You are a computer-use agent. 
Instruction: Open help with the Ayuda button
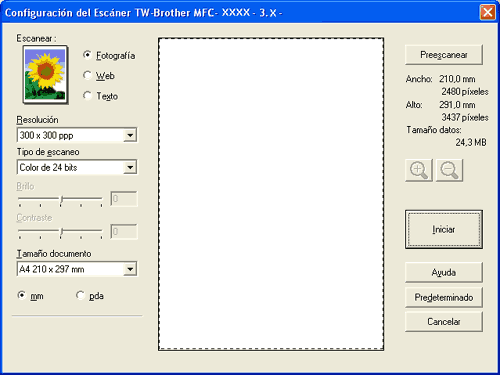point(444,272)
